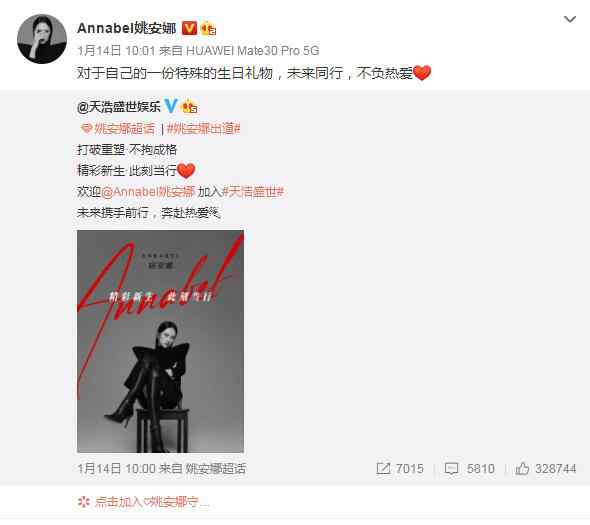Click the @Annabel姚安娜 mention in repost
The image size is (590, 525).
(x=148, y=192)
